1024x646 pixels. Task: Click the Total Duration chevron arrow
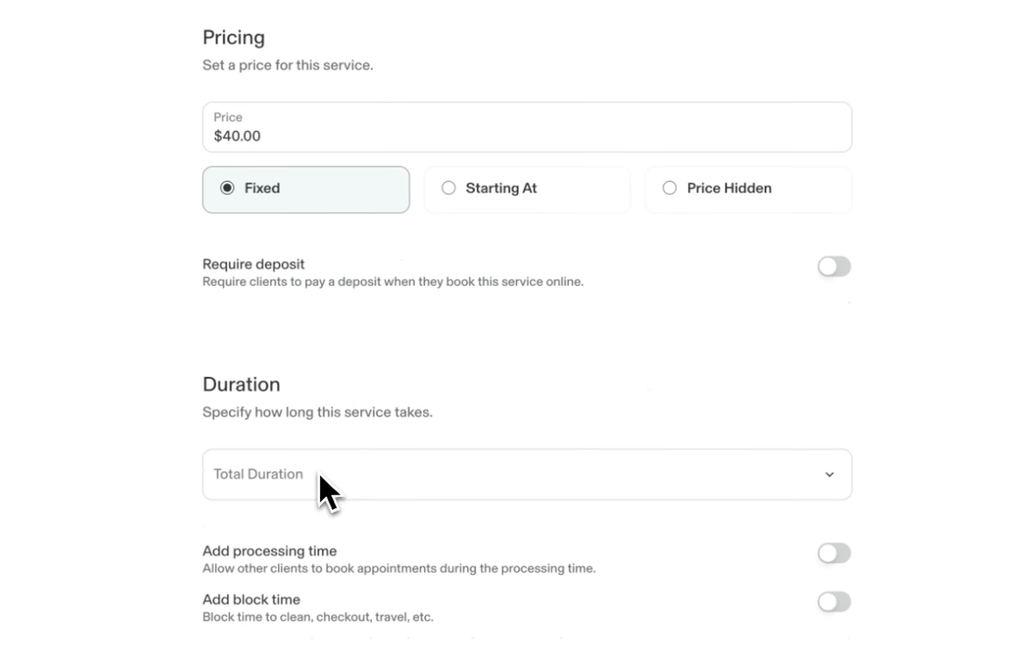click(829, 475)
